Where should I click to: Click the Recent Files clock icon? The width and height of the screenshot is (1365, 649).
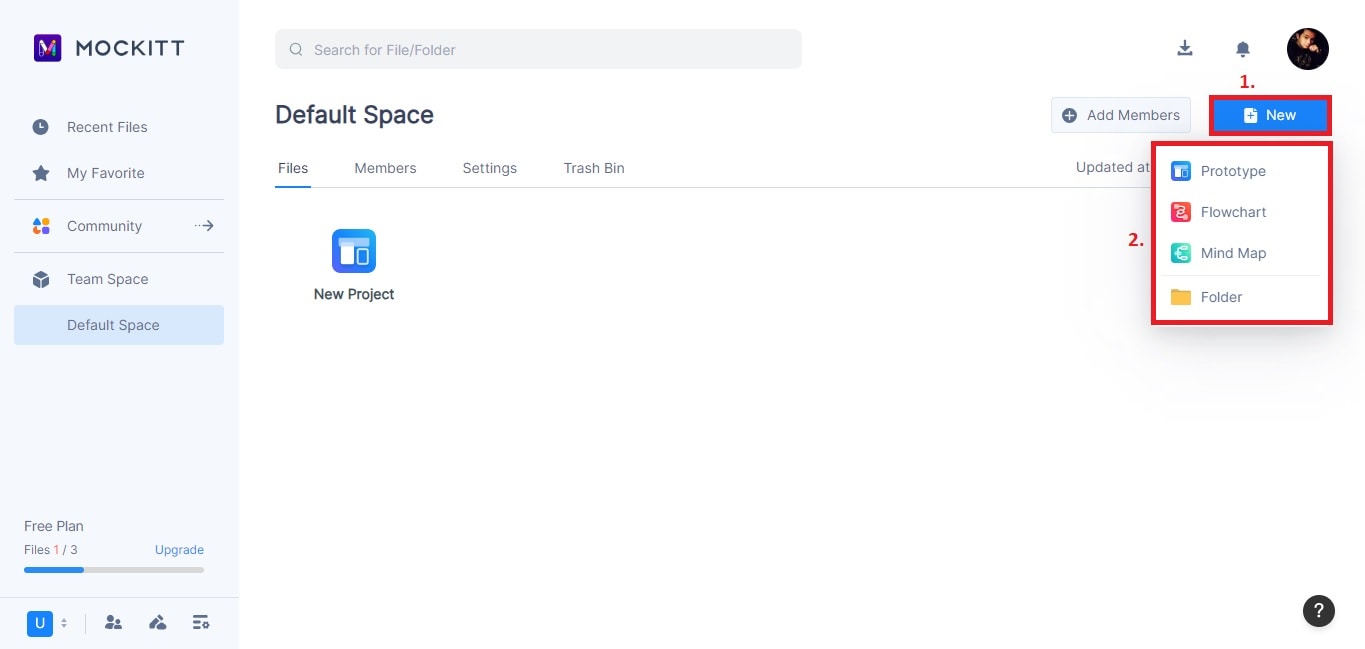click(x=41, y=127)
